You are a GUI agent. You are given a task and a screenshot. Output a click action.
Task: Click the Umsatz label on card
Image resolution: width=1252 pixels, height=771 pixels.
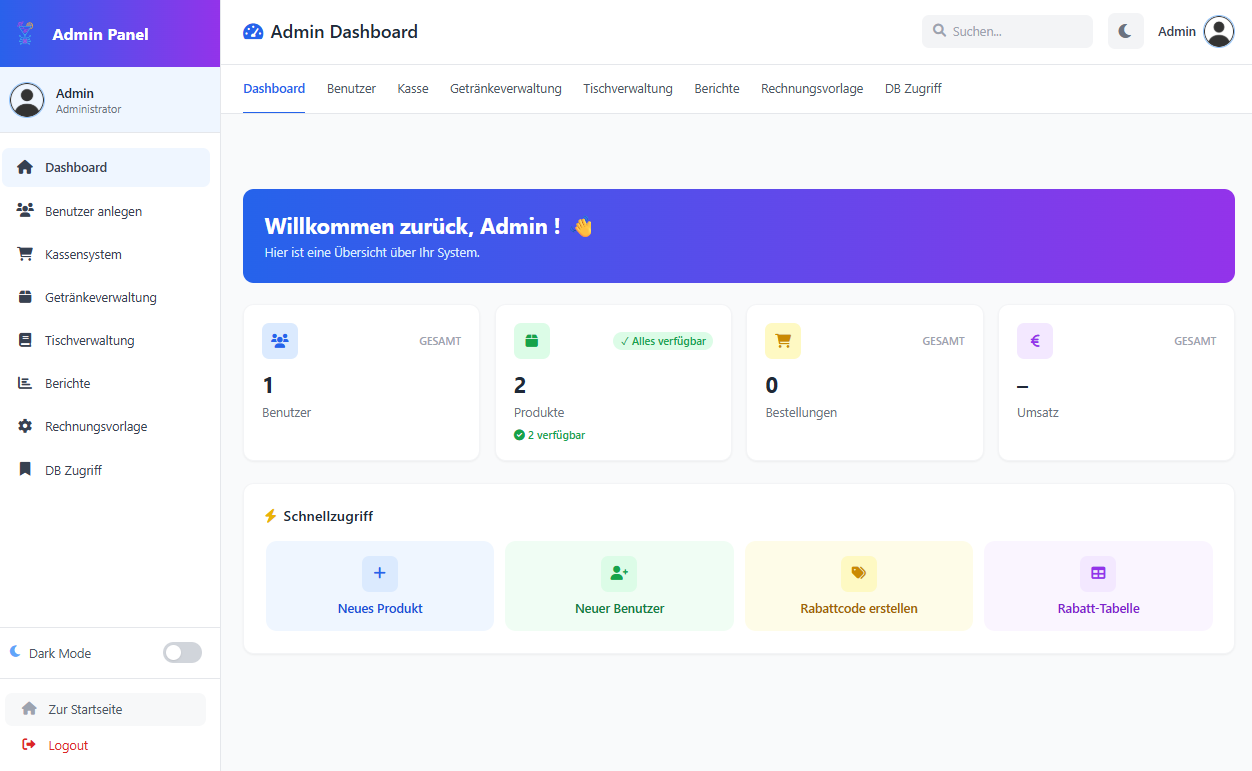(1038, 412)
